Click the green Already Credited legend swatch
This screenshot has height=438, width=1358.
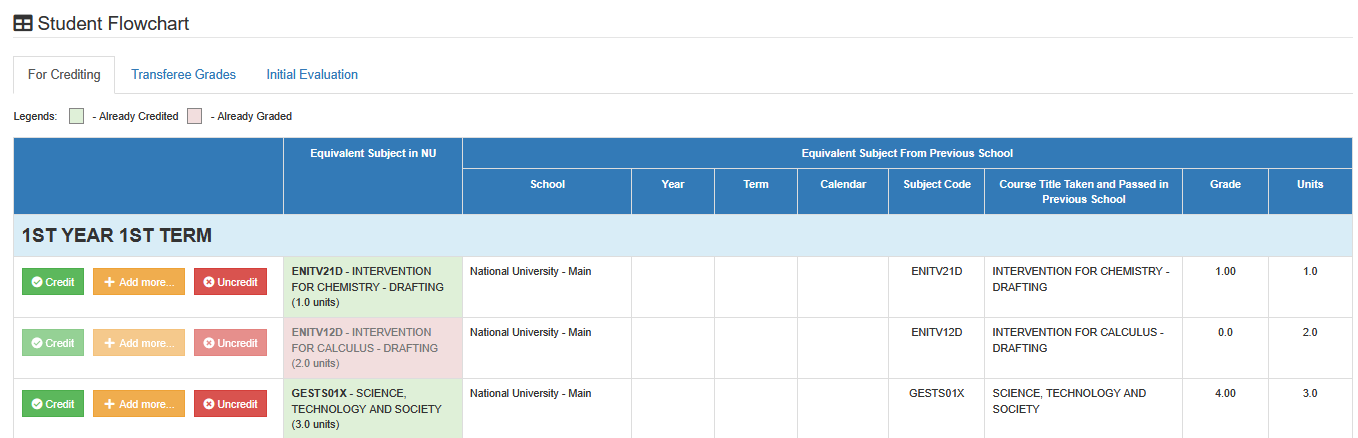(x=76, y=116)
